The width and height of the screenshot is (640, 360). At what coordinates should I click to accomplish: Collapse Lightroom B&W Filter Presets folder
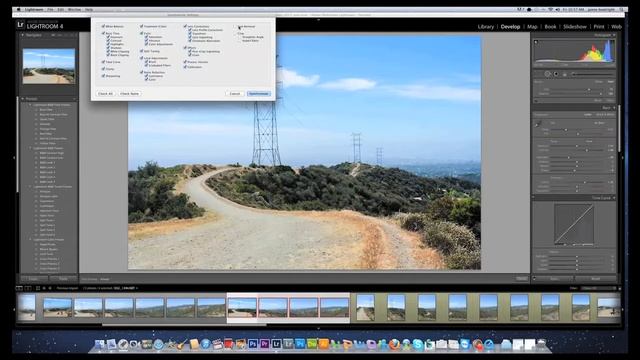click(x=30, y=105)
